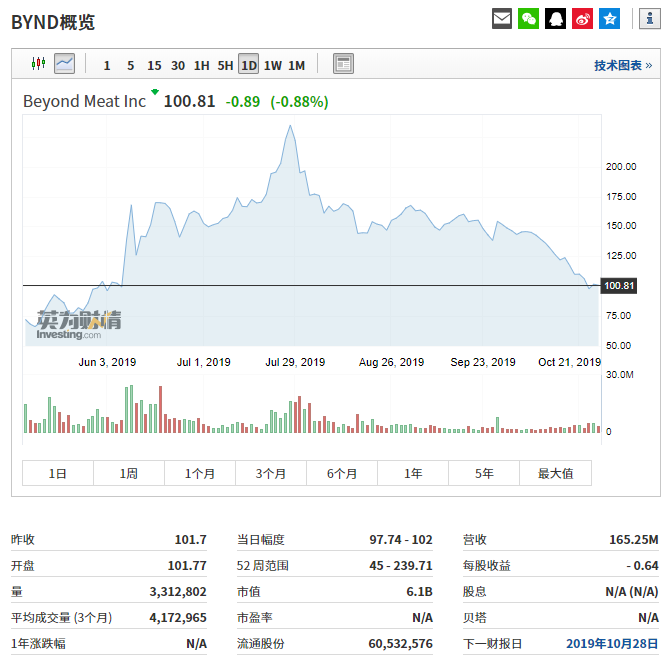The image size is (669, 671).
Task: Show the 1日 time range
Action: (x=58, y=473)
